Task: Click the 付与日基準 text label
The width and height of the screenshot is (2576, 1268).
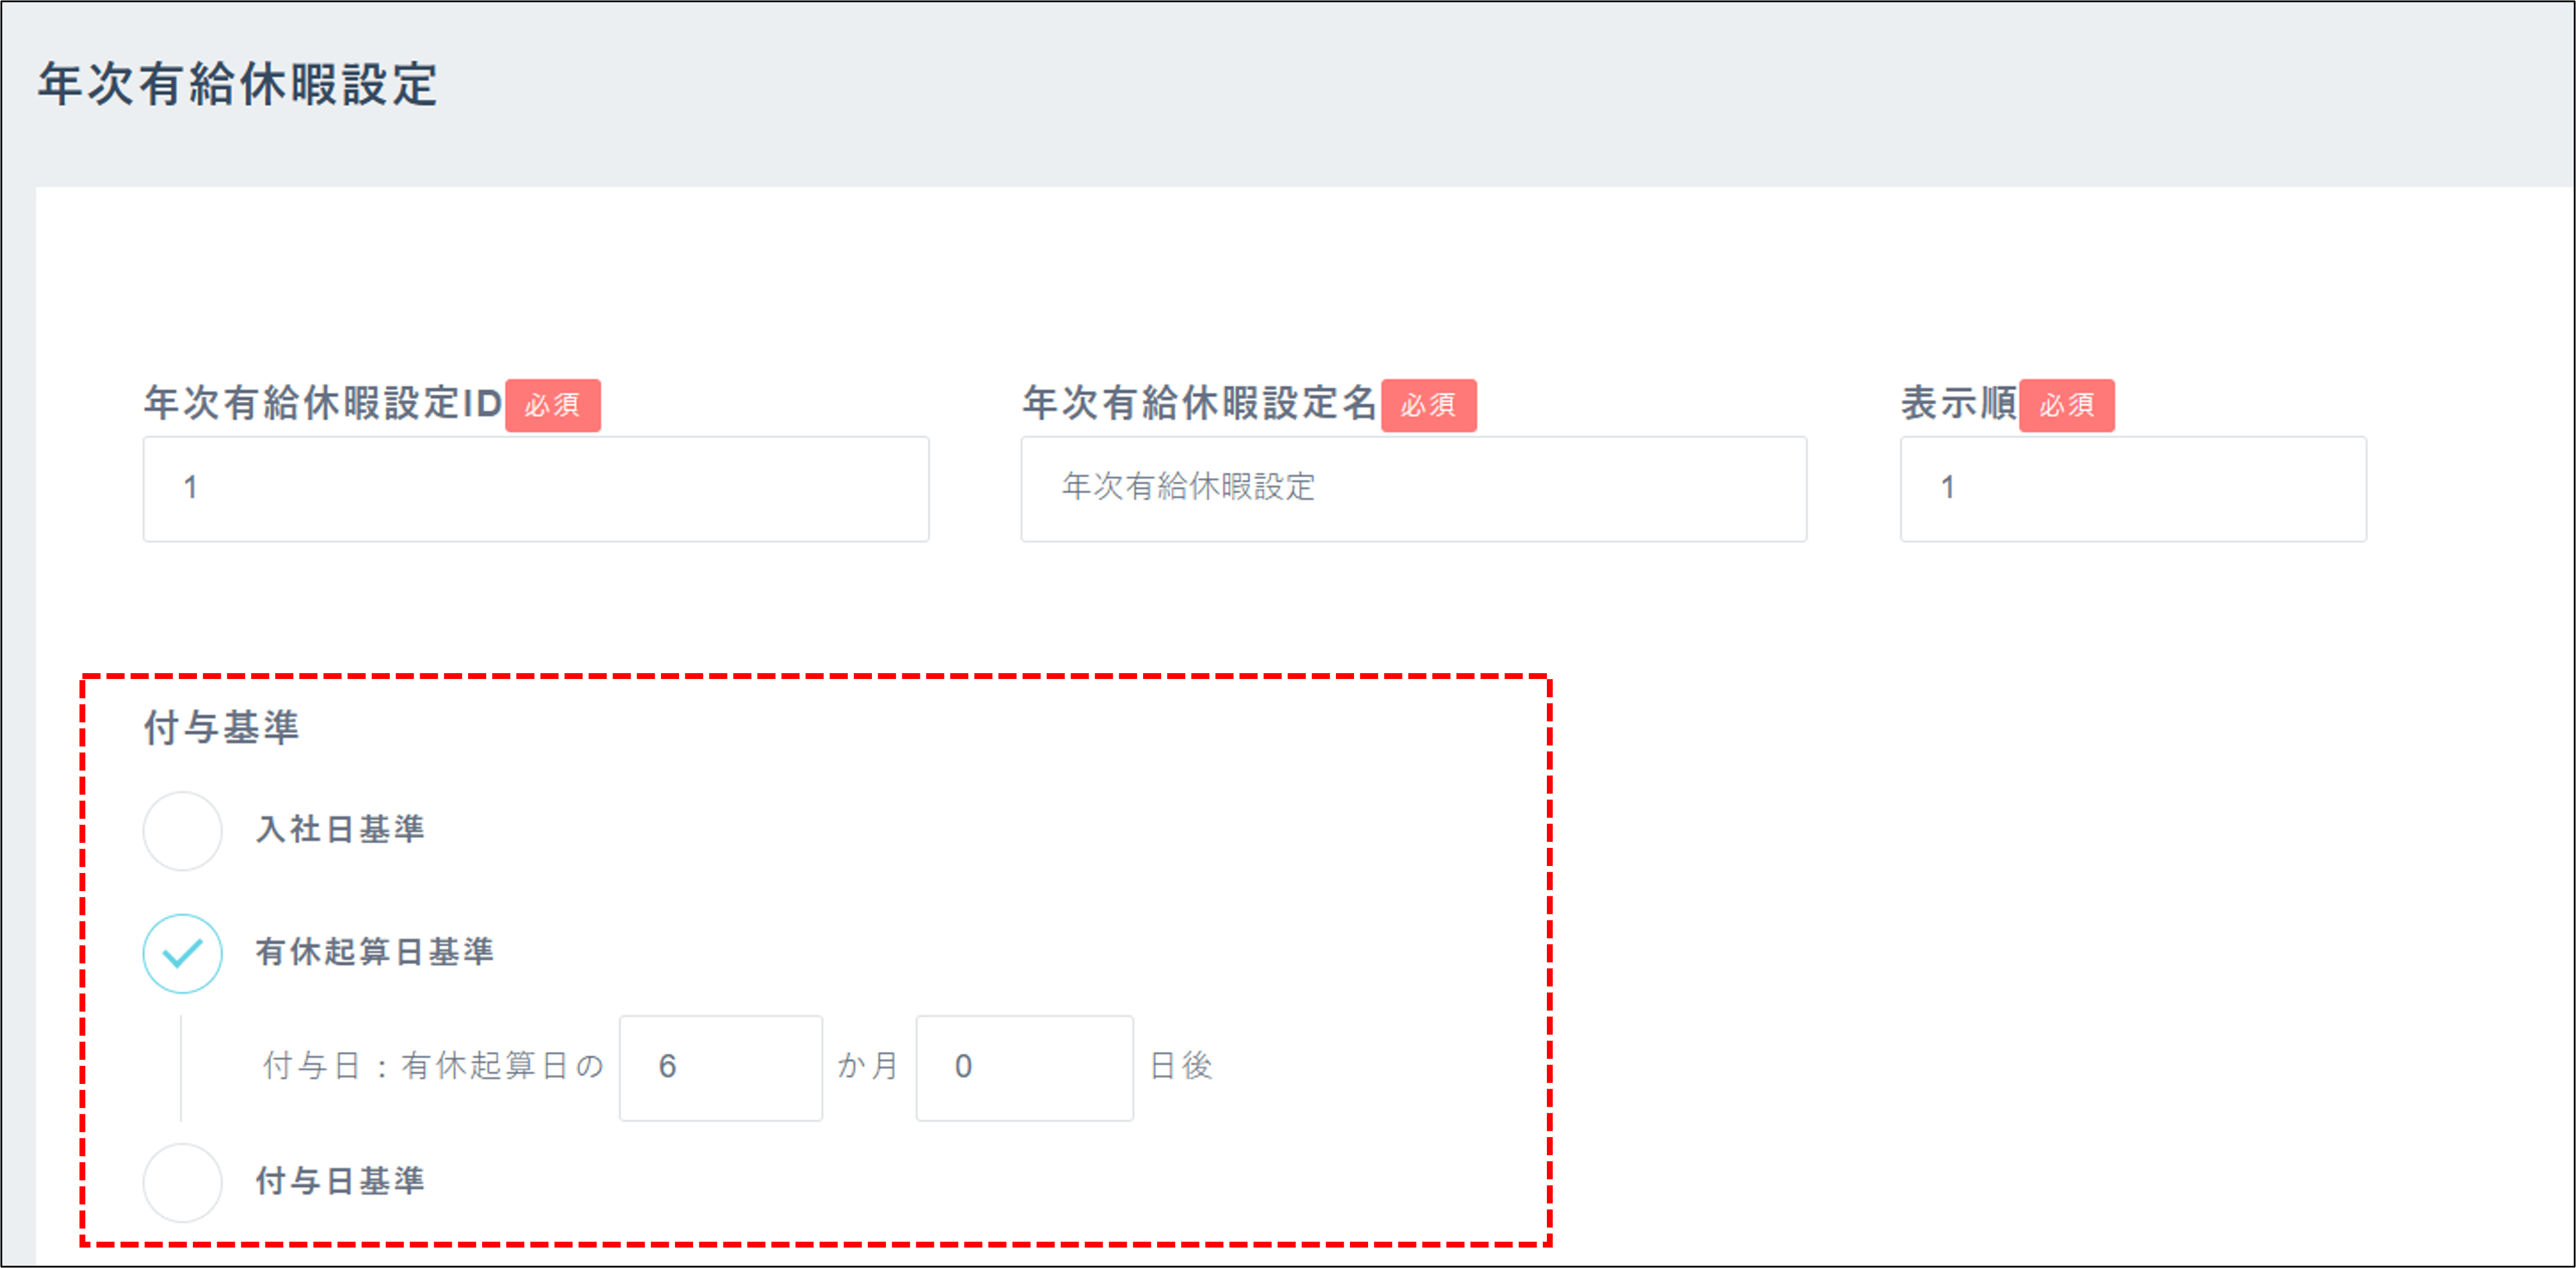Action: tap(341, 1181)
